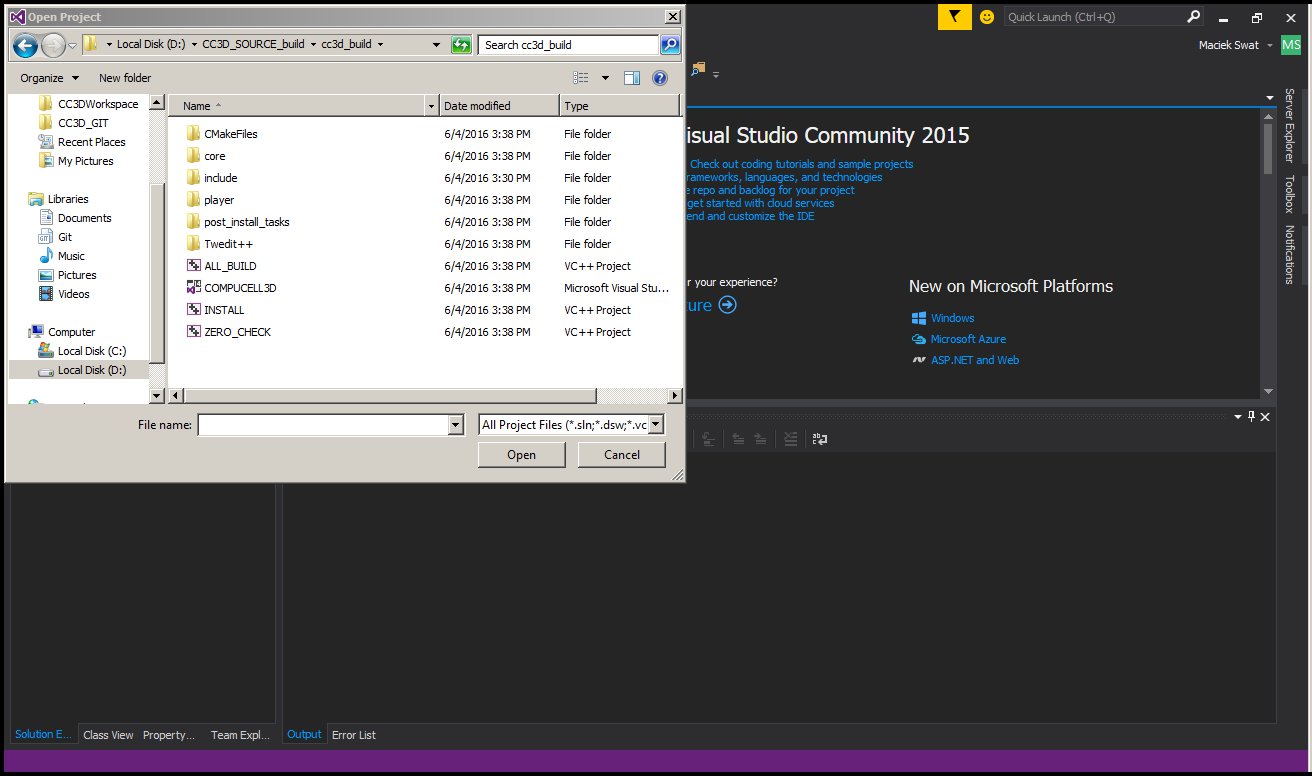Toggle the preview pane in dialog
Image resolution: width=1312 pixels, height=776 pixels.
point(631,78)
